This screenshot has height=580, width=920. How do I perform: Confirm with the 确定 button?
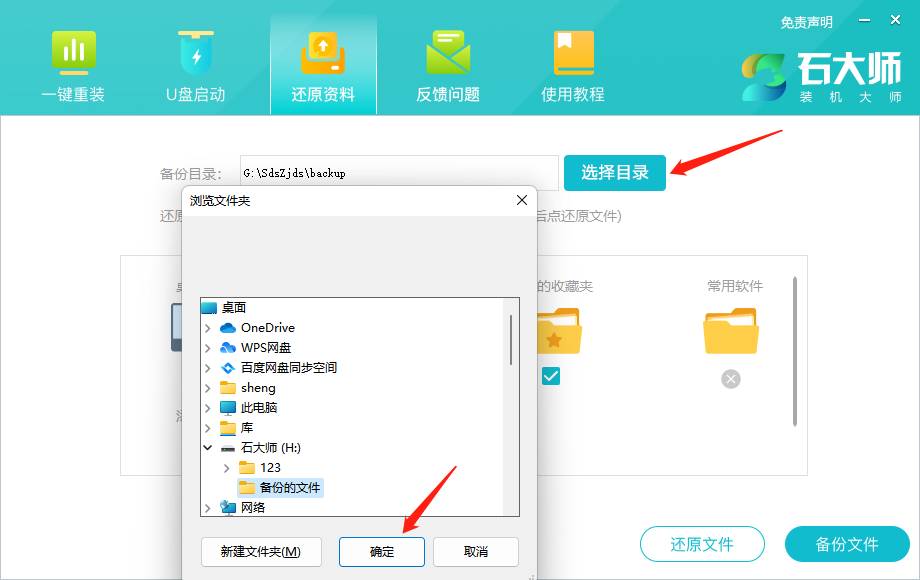click(382, 552)
